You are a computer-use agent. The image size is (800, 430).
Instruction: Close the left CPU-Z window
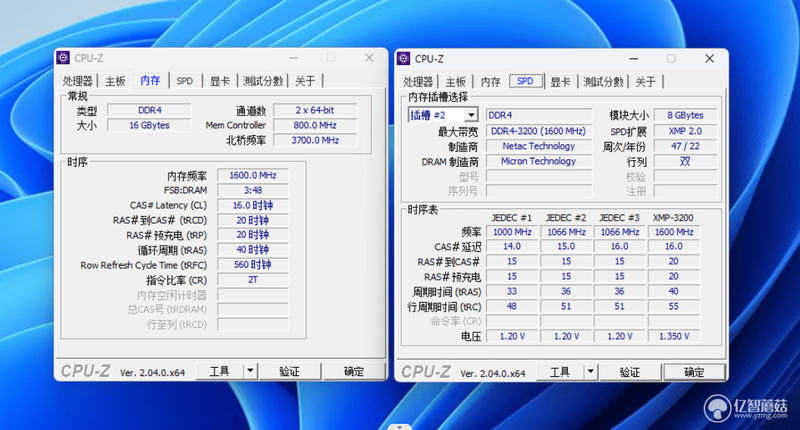coord(369,58)
